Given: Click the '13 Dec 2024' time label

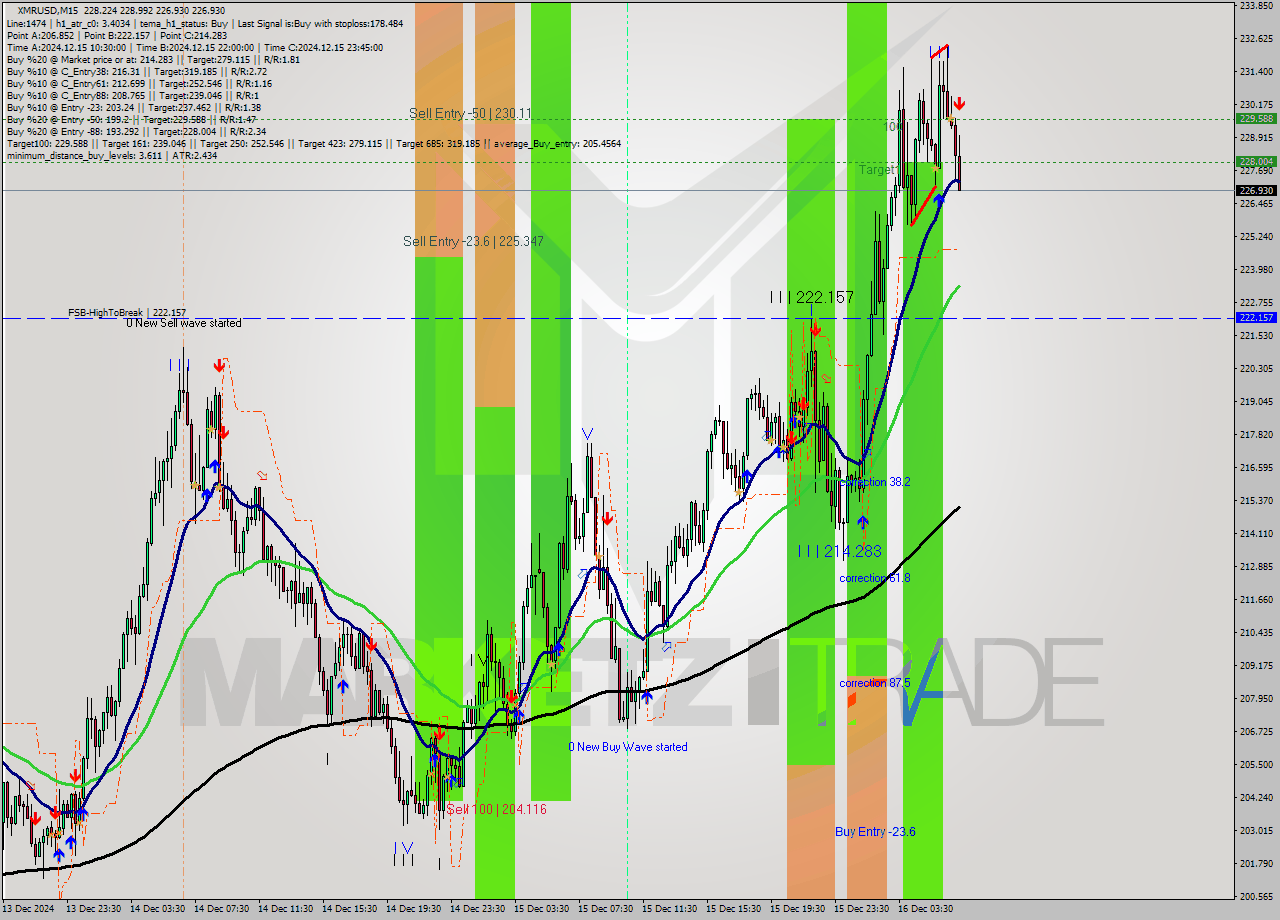Looking at the screenshot, I should point(30,909).
